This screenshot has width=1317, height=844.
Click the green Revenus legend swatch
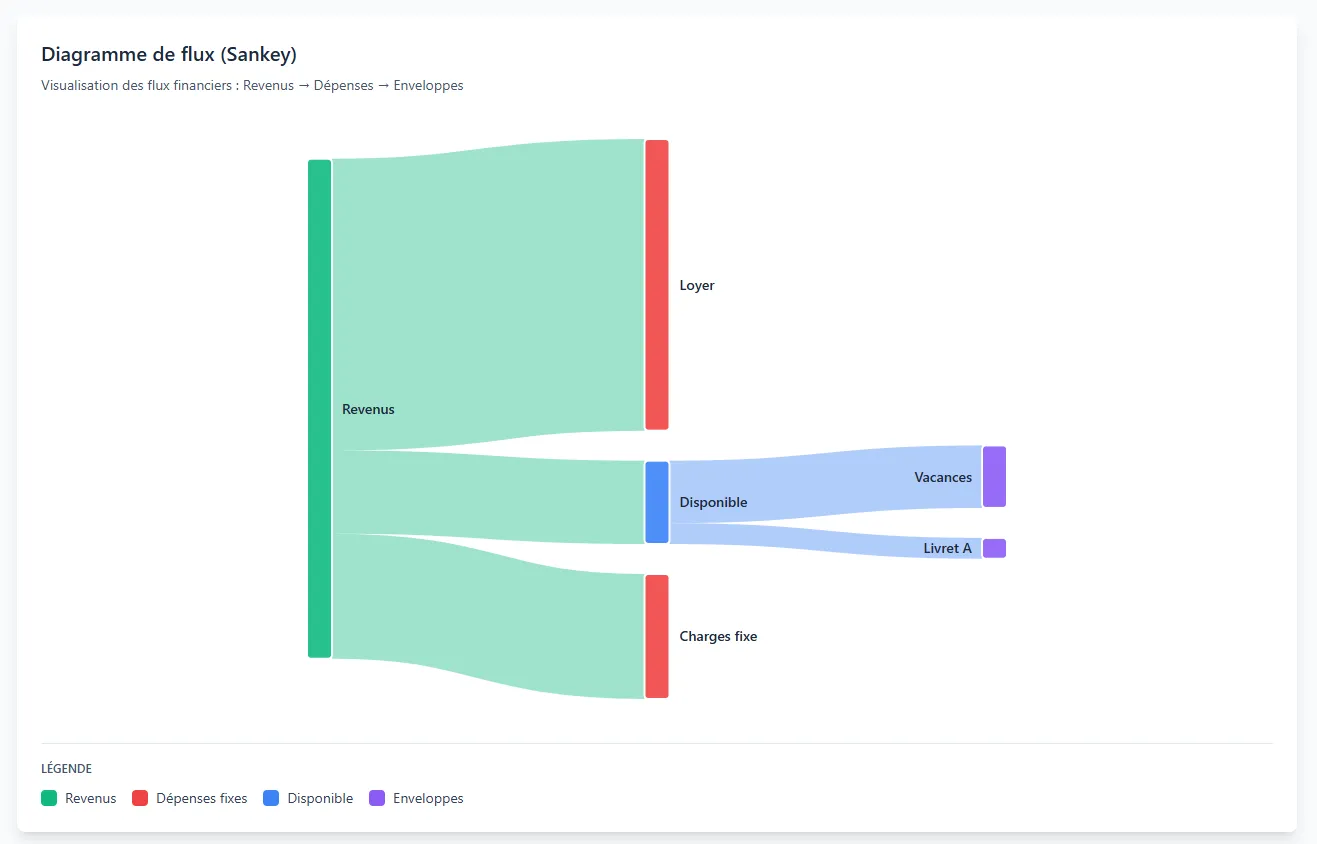(x=49, y=798)
